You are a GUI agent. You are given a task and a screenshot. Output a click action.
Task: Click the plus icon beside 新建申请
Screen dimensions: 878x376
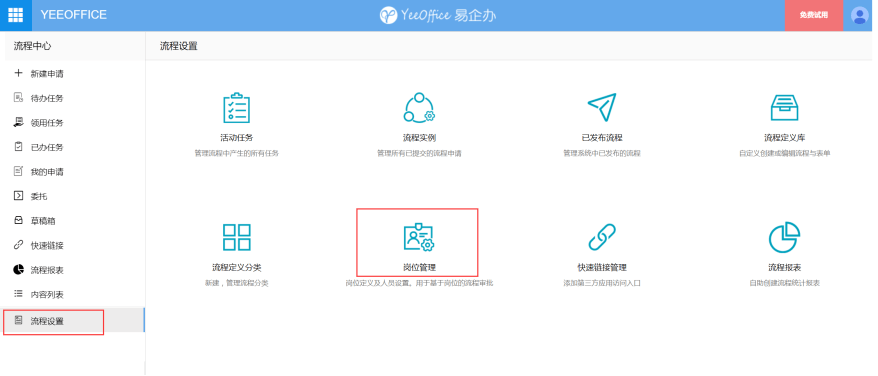tap(18, 73)
